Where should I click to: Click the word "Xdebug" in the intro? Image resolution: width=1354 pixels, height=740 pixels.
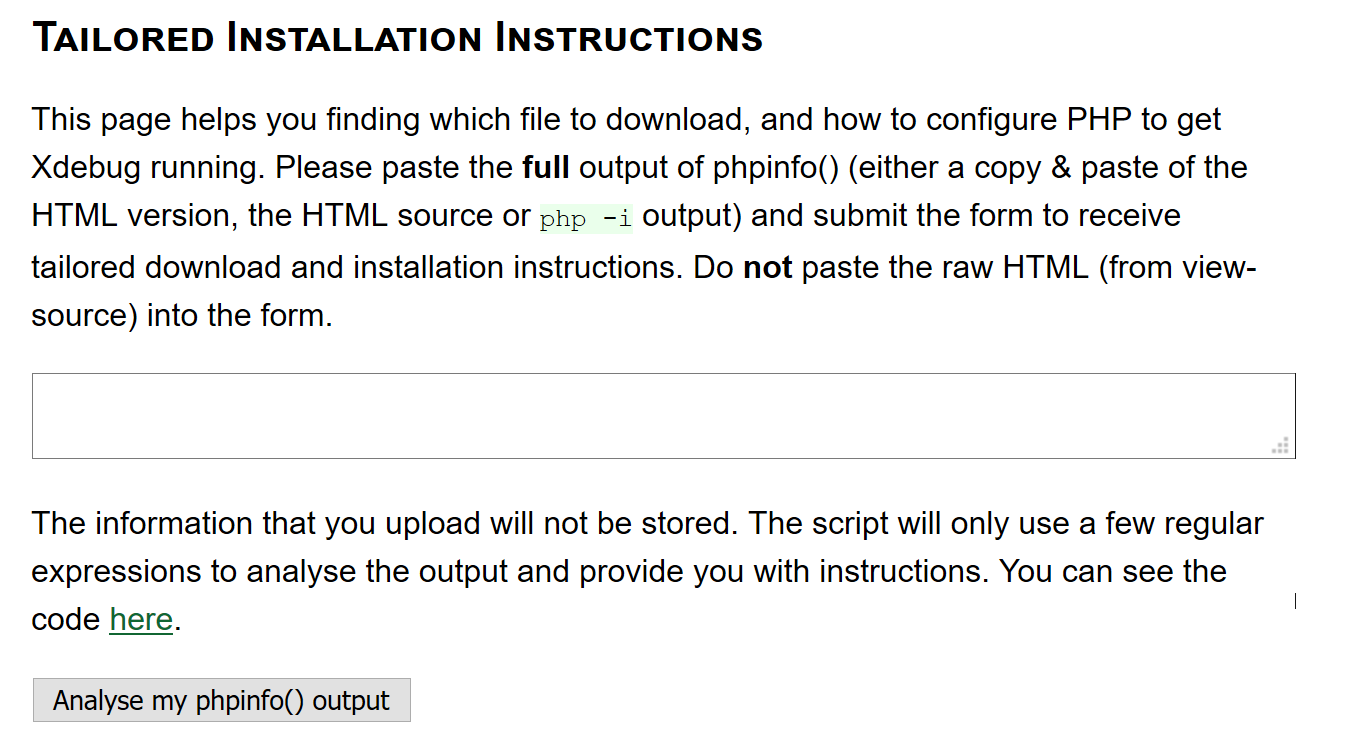[x=86, y=168]
